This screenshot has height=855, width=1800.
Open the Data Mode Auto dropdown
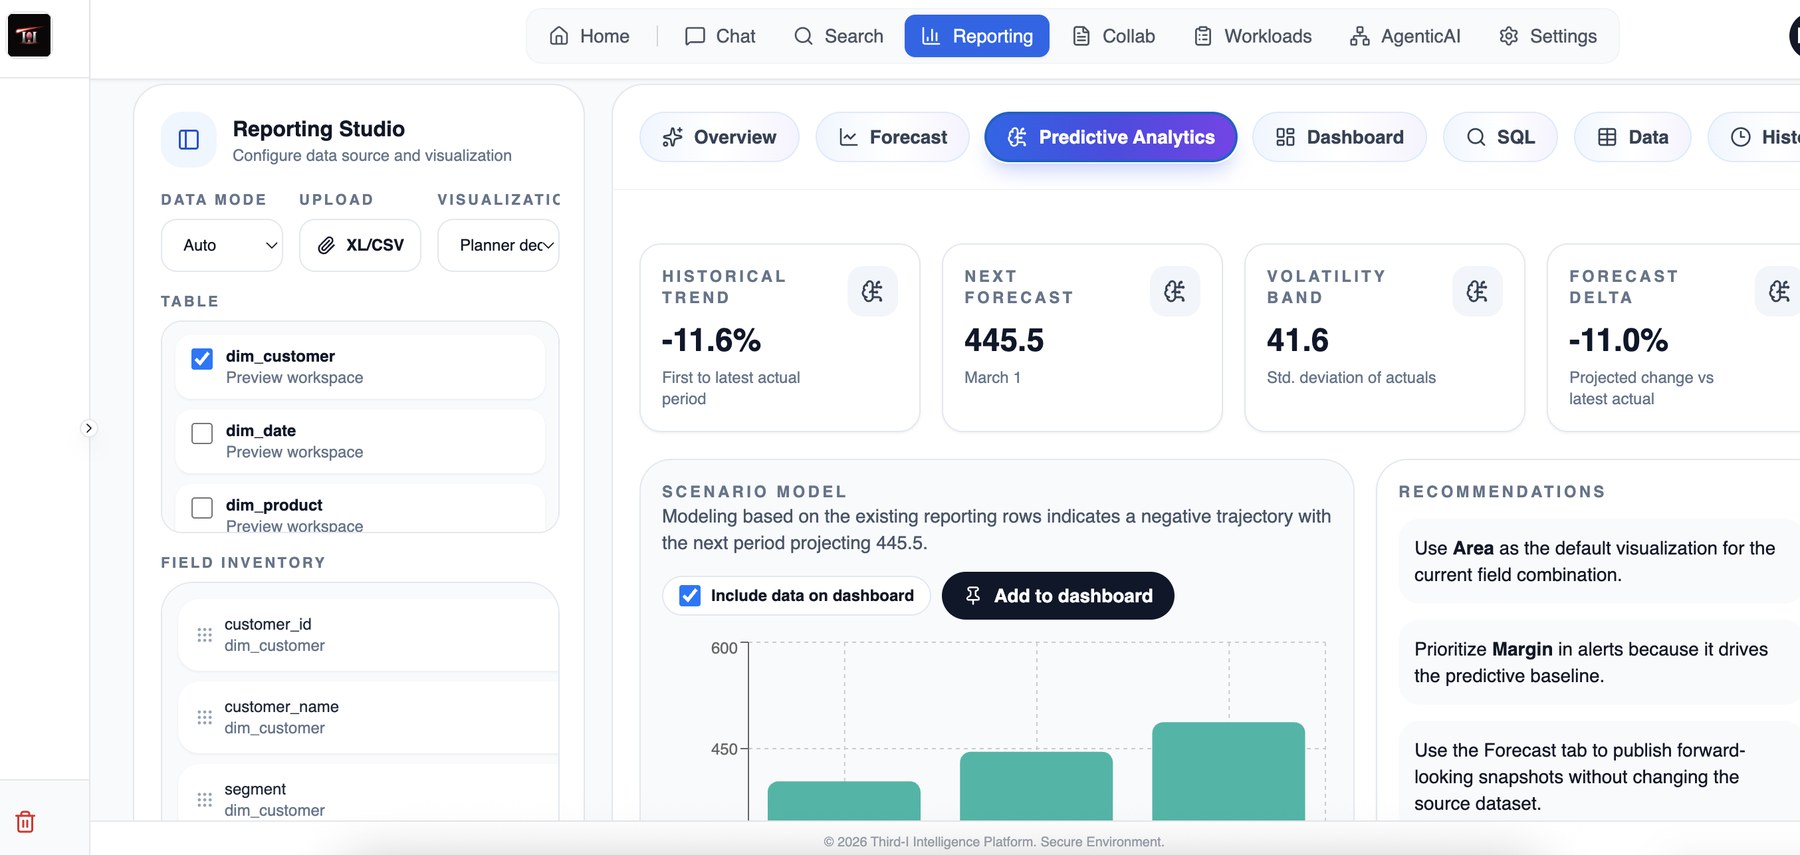tap(222, 245)
